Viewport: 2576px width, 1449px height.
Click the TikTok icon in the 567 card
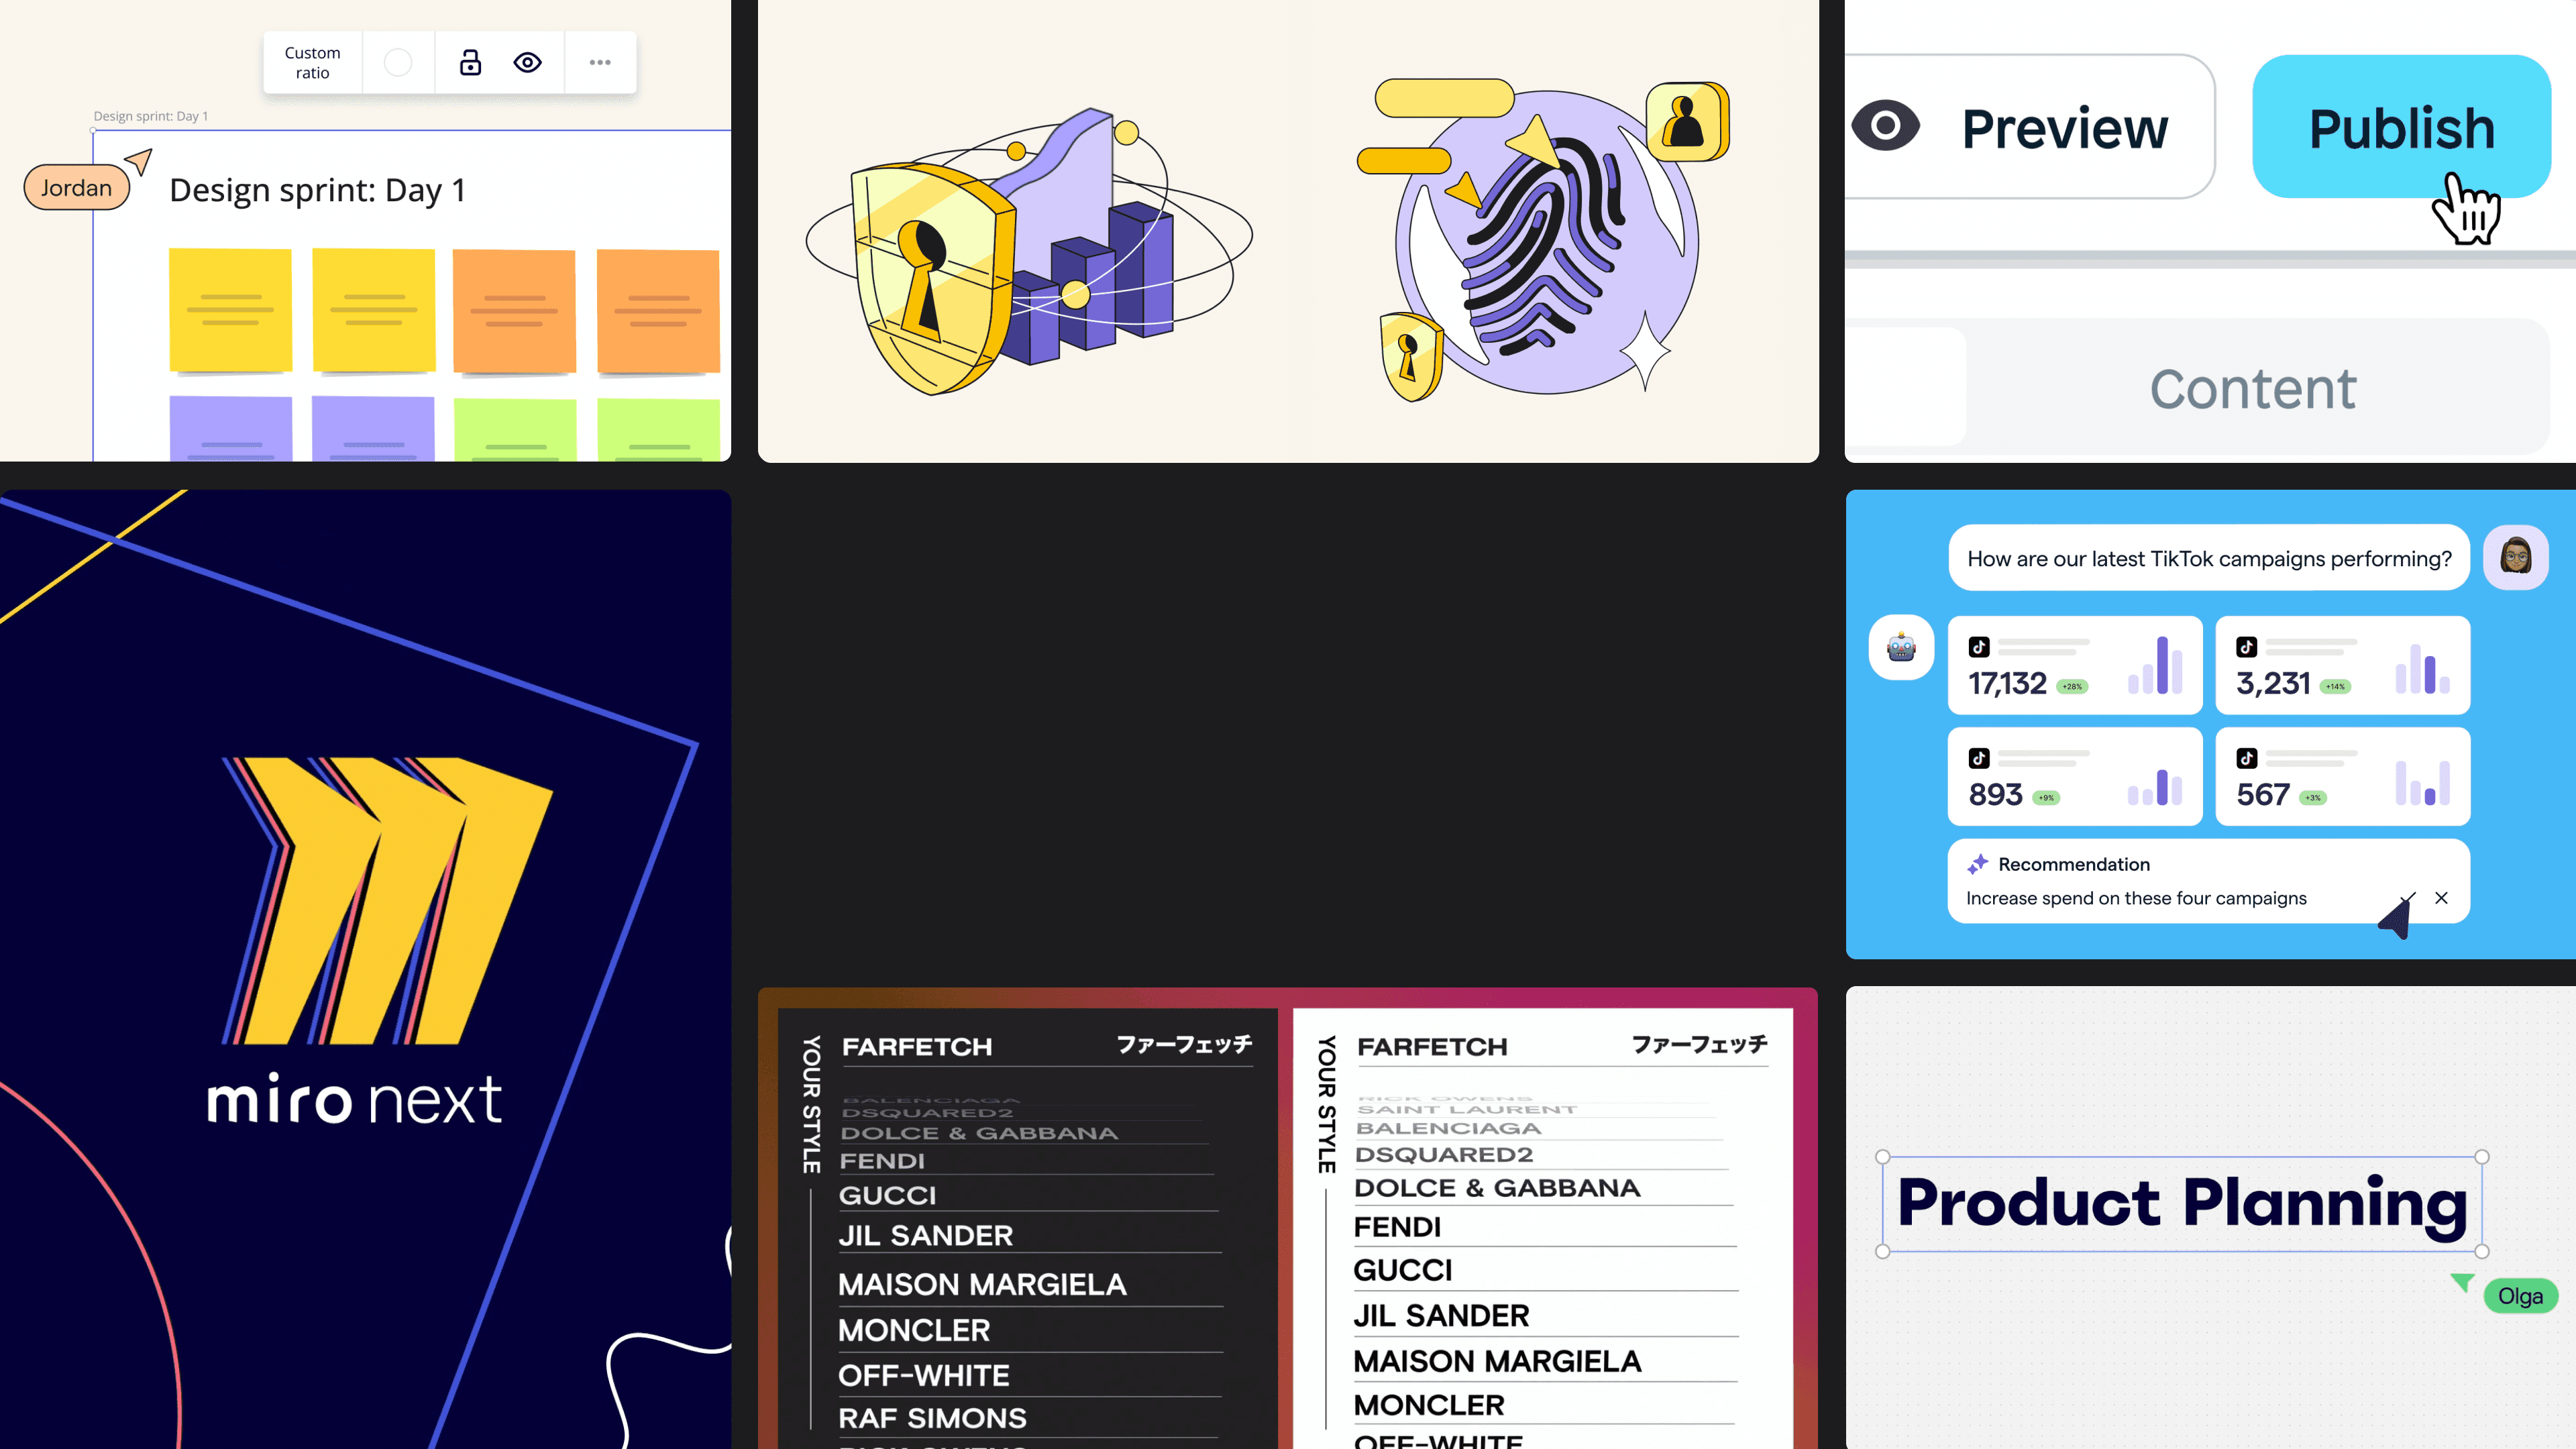point(2247,758)
